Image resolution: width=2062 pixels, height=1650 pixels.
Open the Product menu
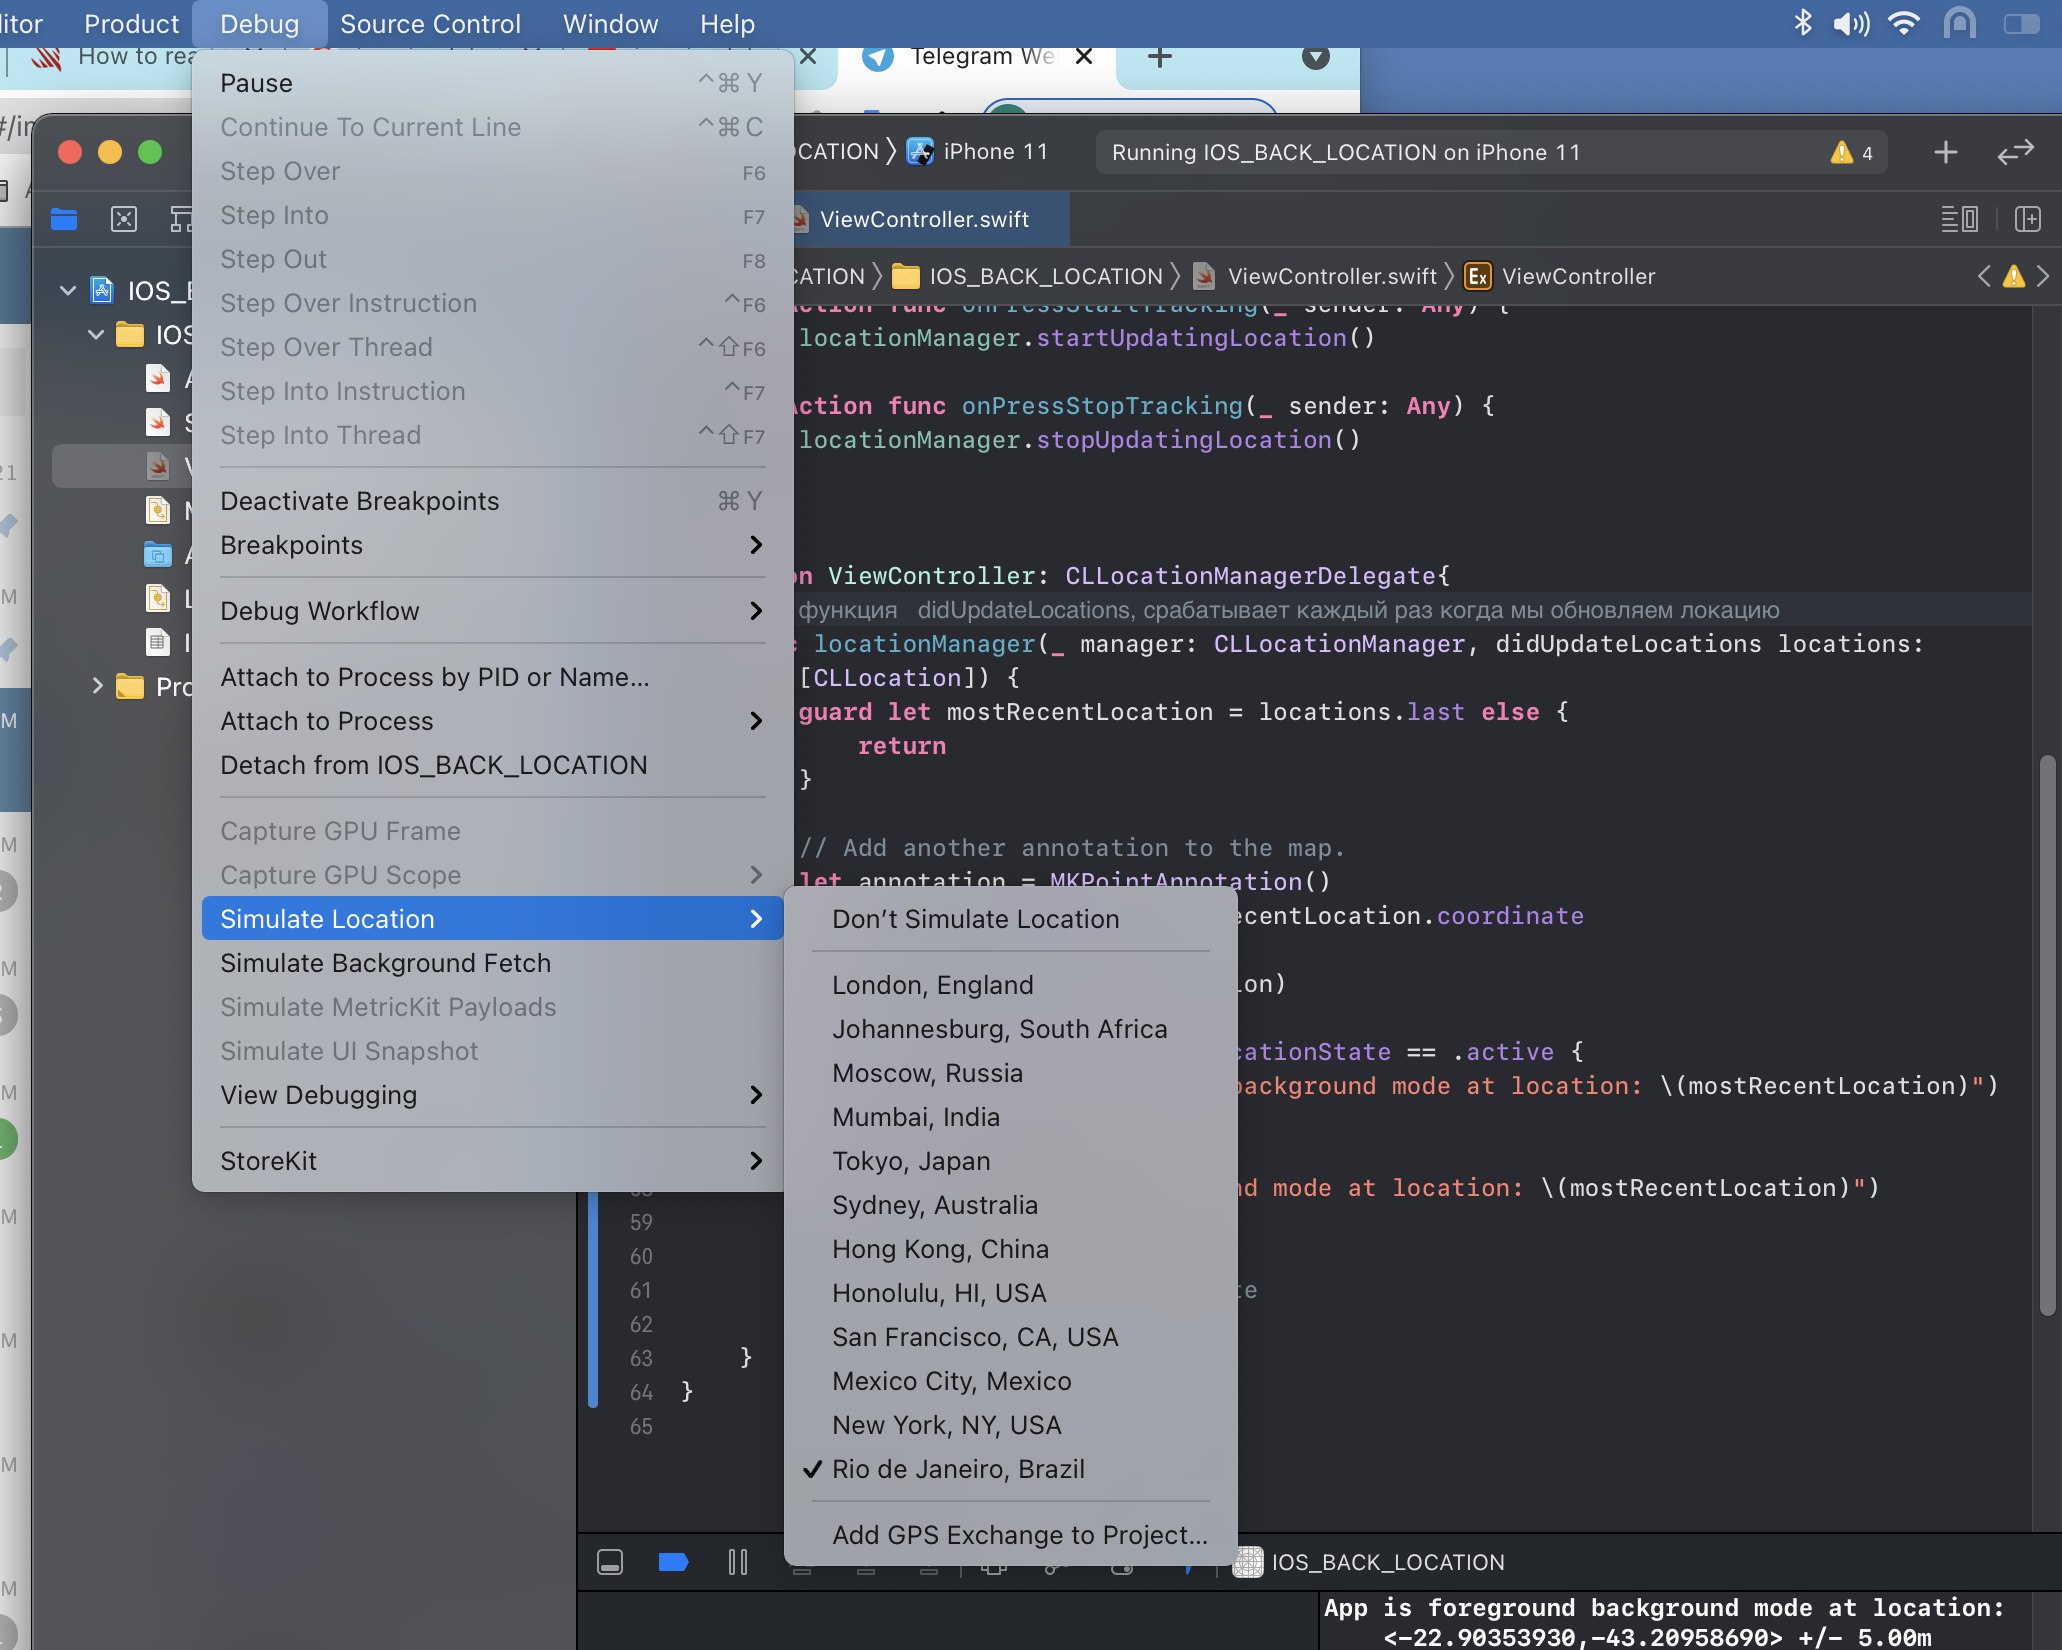(x=131, y=23)
